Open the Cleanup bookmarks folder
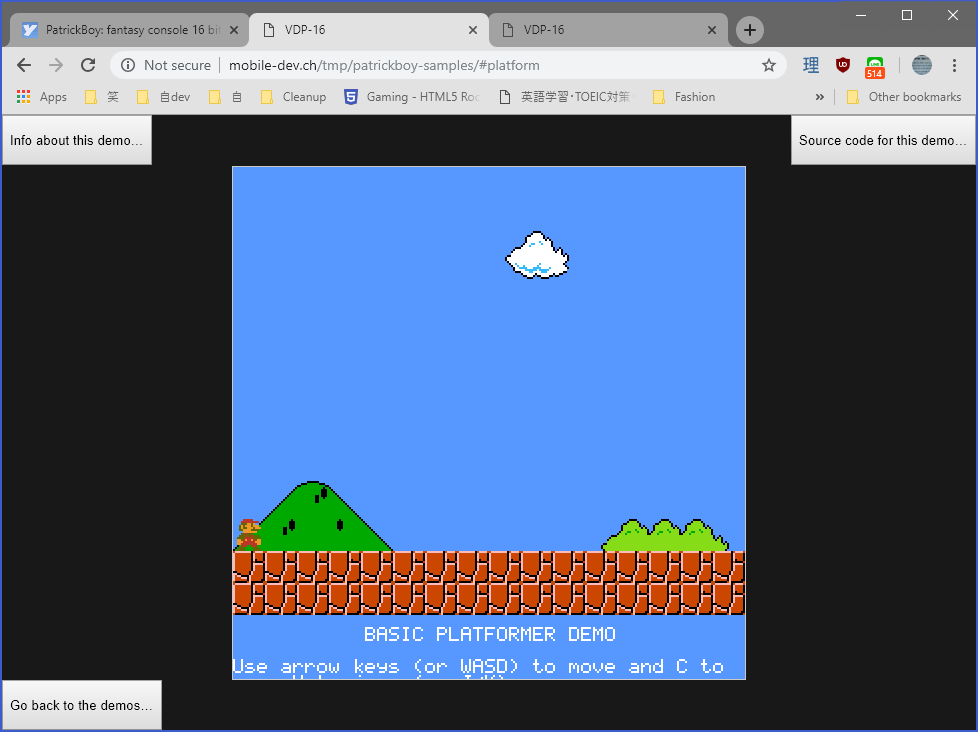 293,97
